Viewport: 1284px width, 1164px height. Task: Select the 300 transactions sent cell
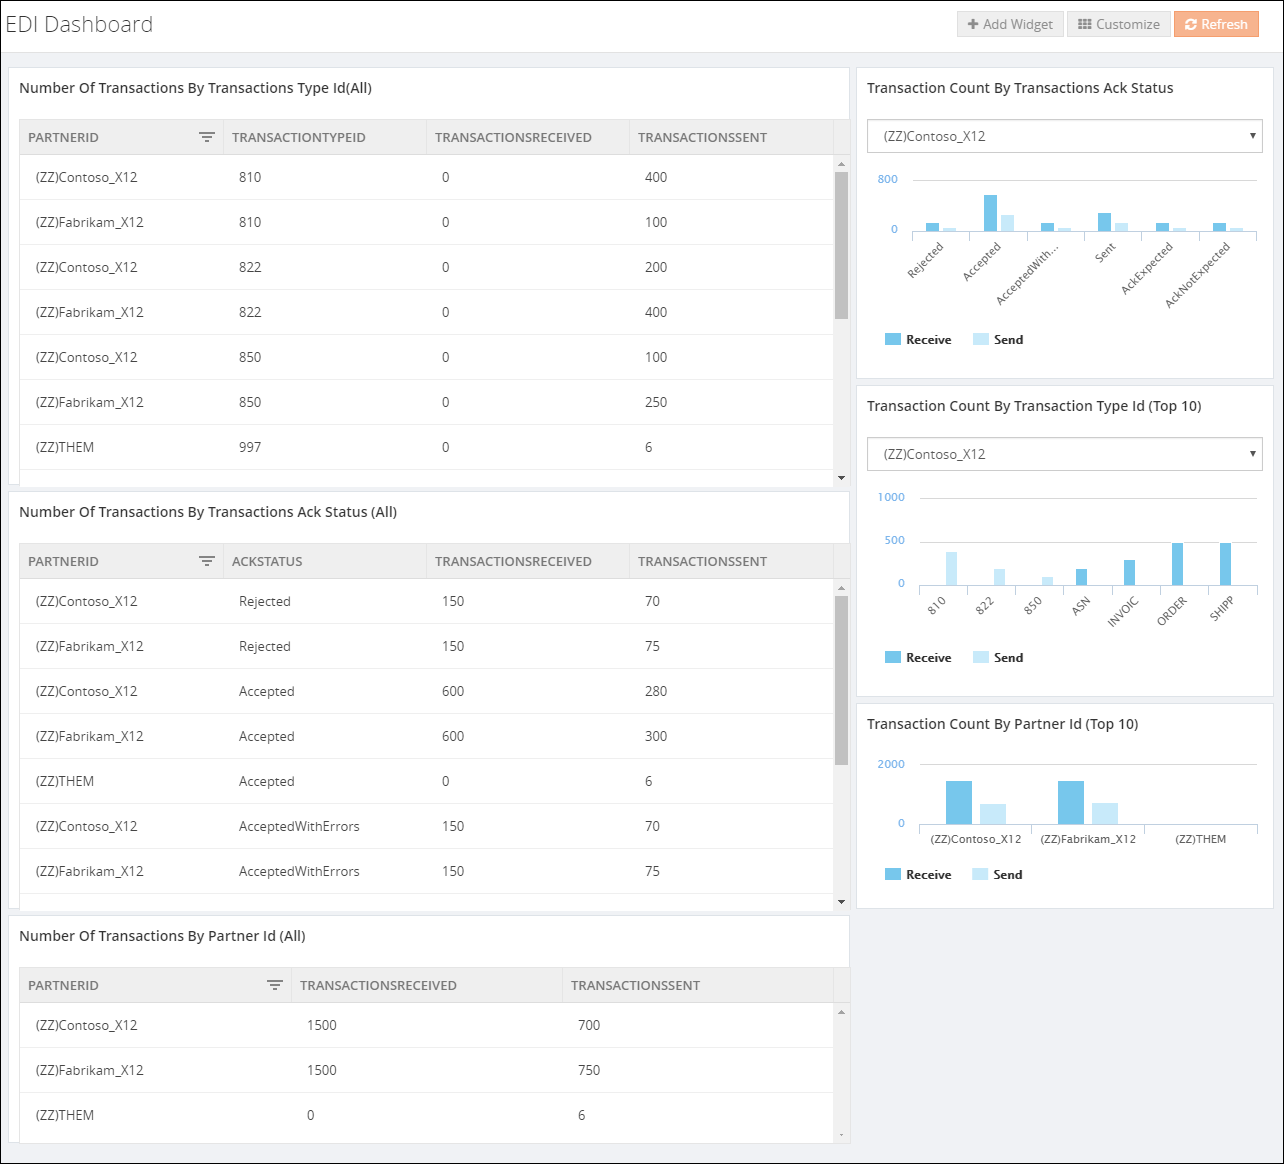(656, 736)
